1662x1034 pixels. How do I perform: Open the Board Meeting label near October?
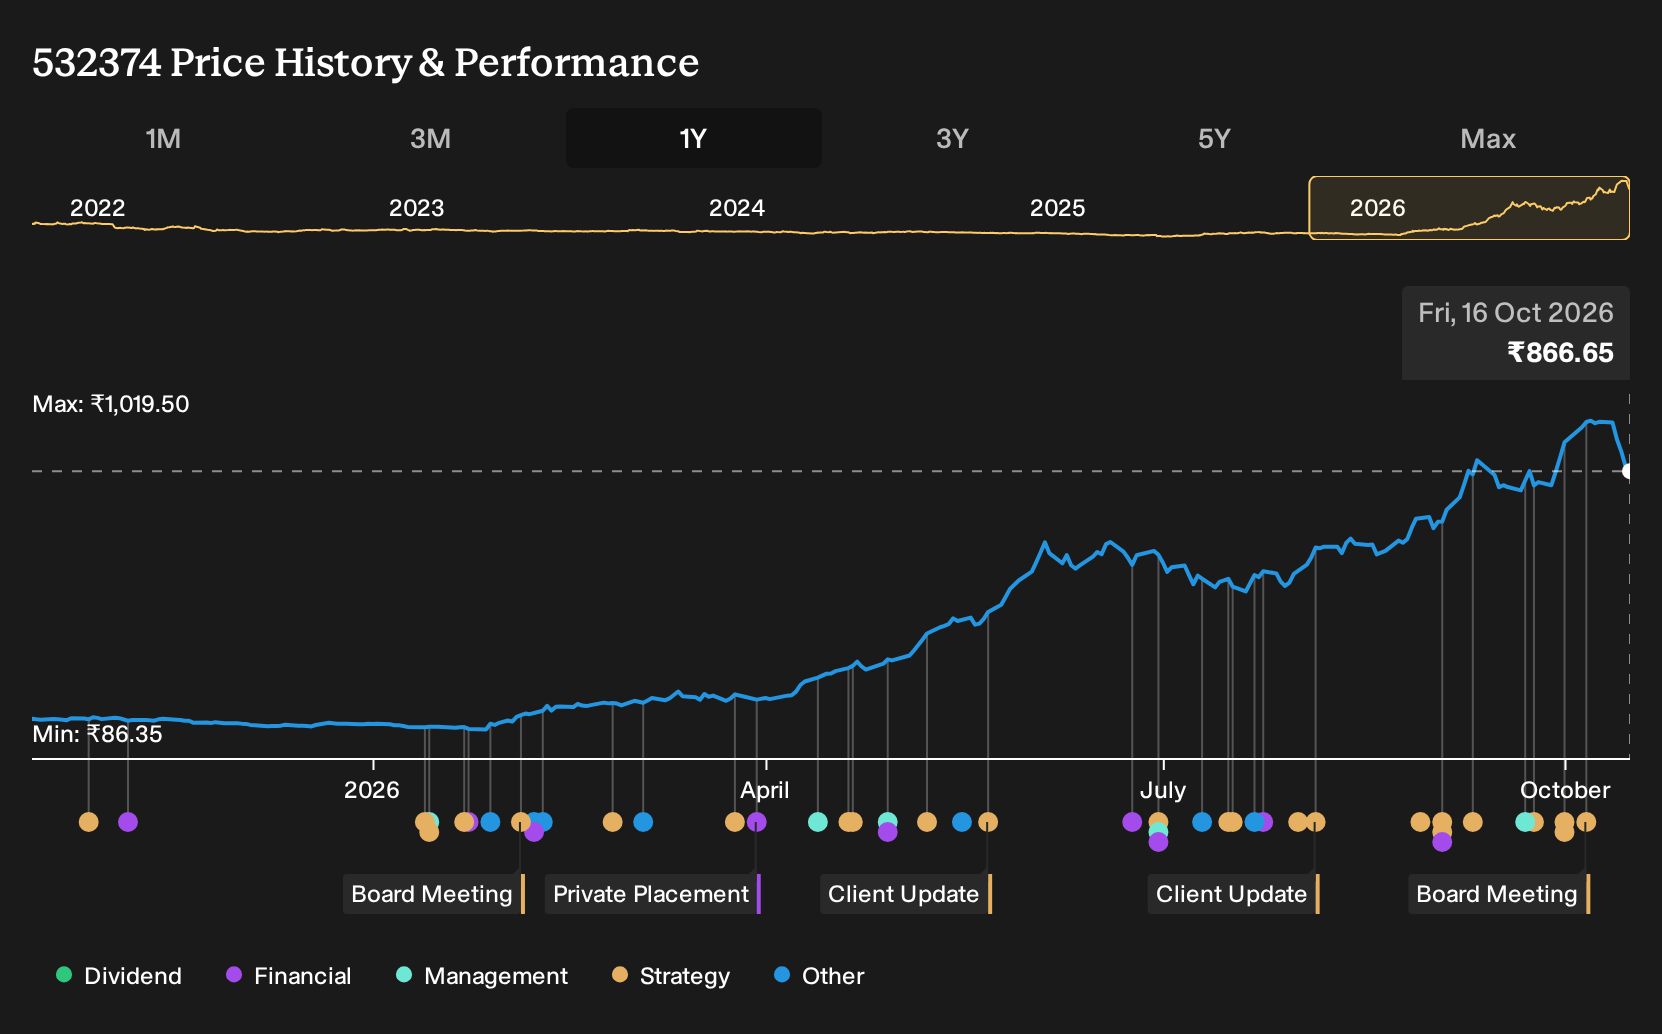(x=1499, y=894)
